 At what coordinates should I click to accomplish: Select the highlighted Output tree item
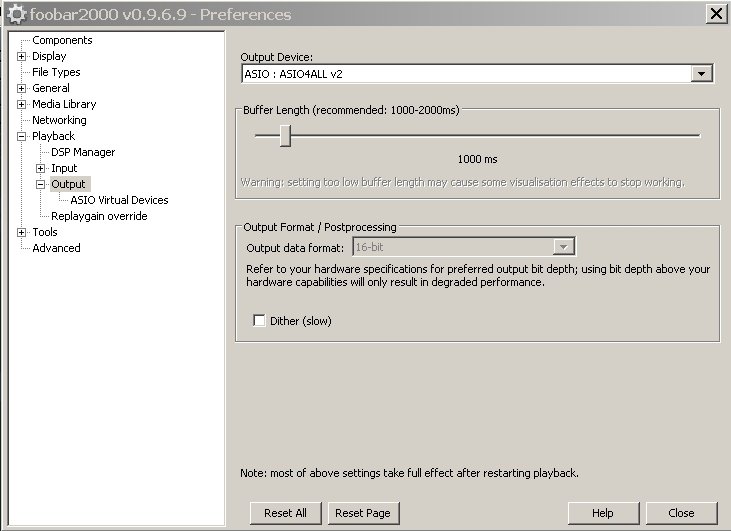point(70,184)
